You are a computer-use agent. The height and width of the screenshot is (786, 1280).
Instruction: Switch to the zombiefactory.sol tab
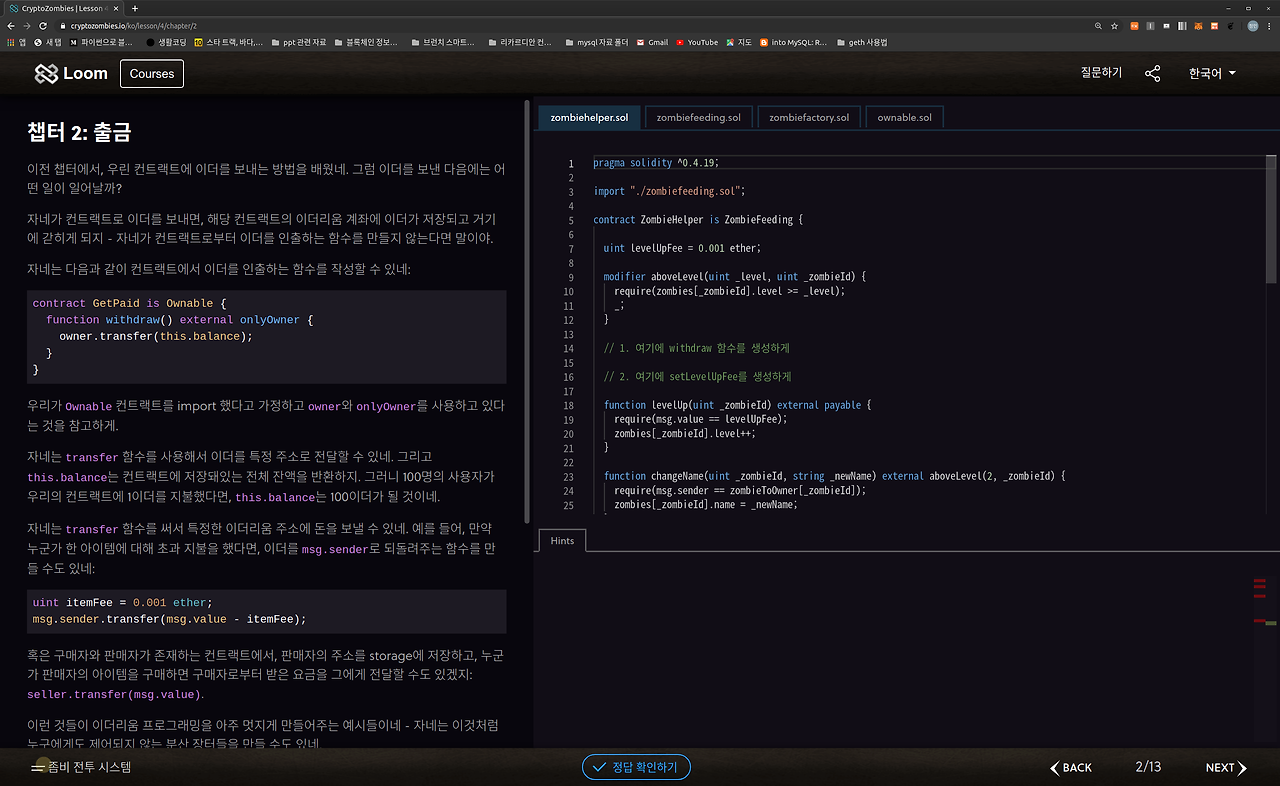point(809,117)
